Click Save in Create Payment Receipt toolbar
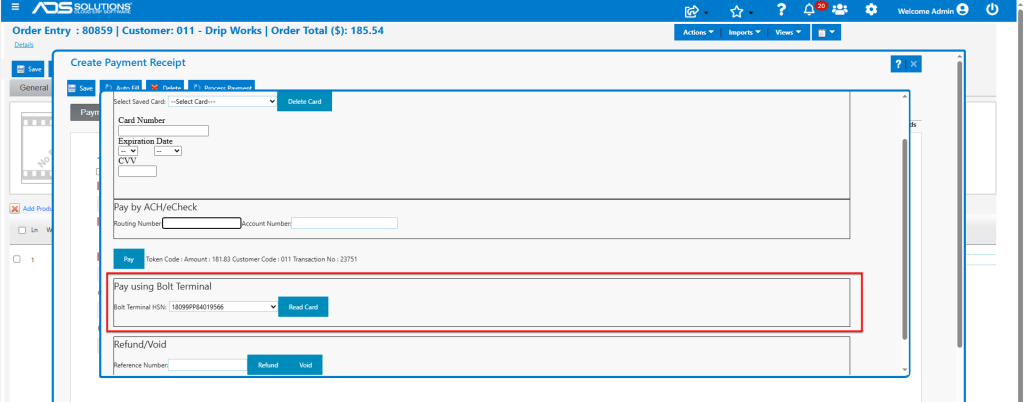The height and width of the screenshot is (402, 1024). [x=82, y=88]
